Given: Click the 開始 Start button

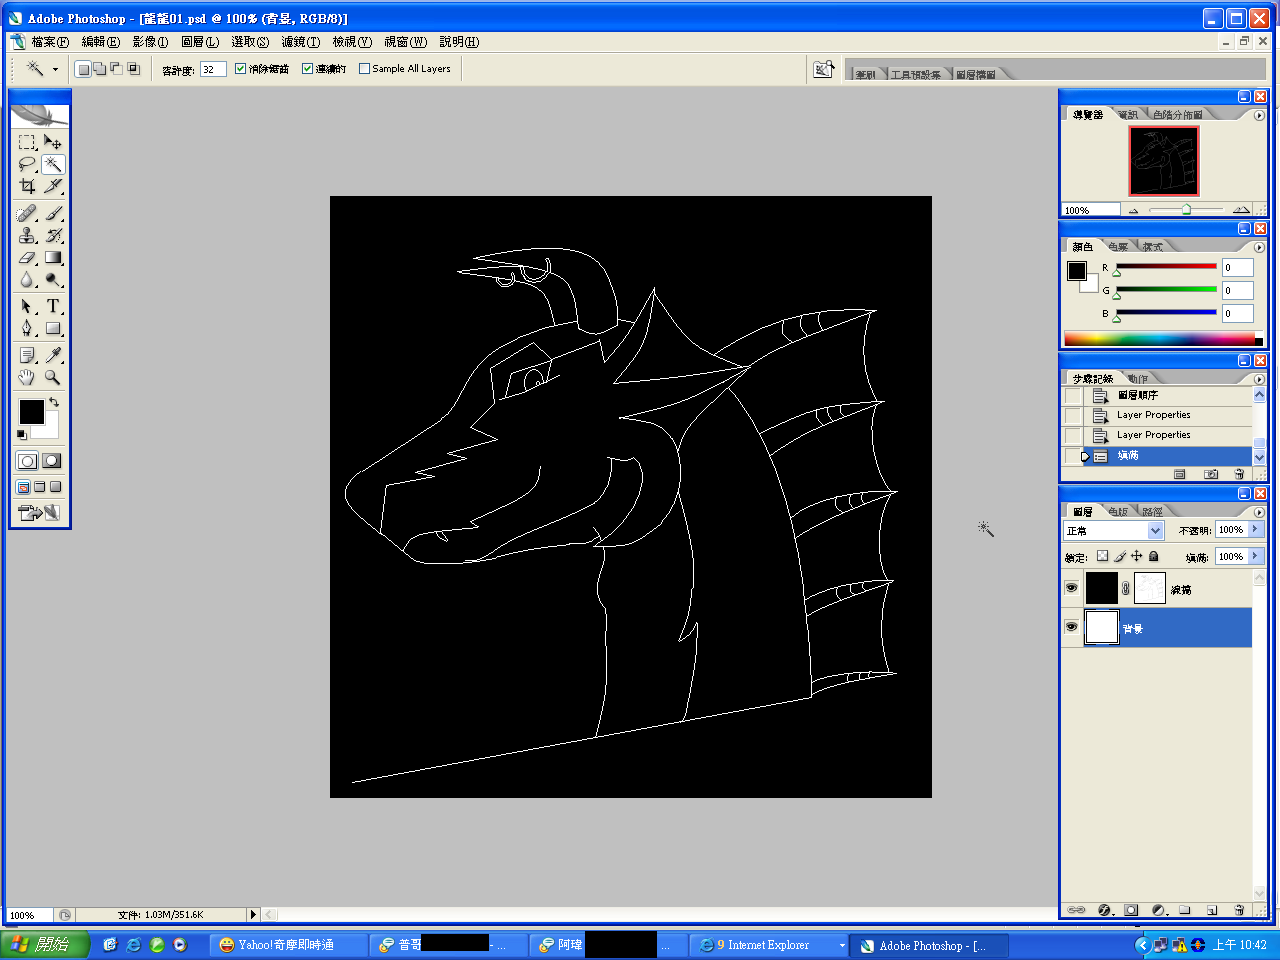Looking at the screenshot, I should pyautogui.click(x=45, y=944).
